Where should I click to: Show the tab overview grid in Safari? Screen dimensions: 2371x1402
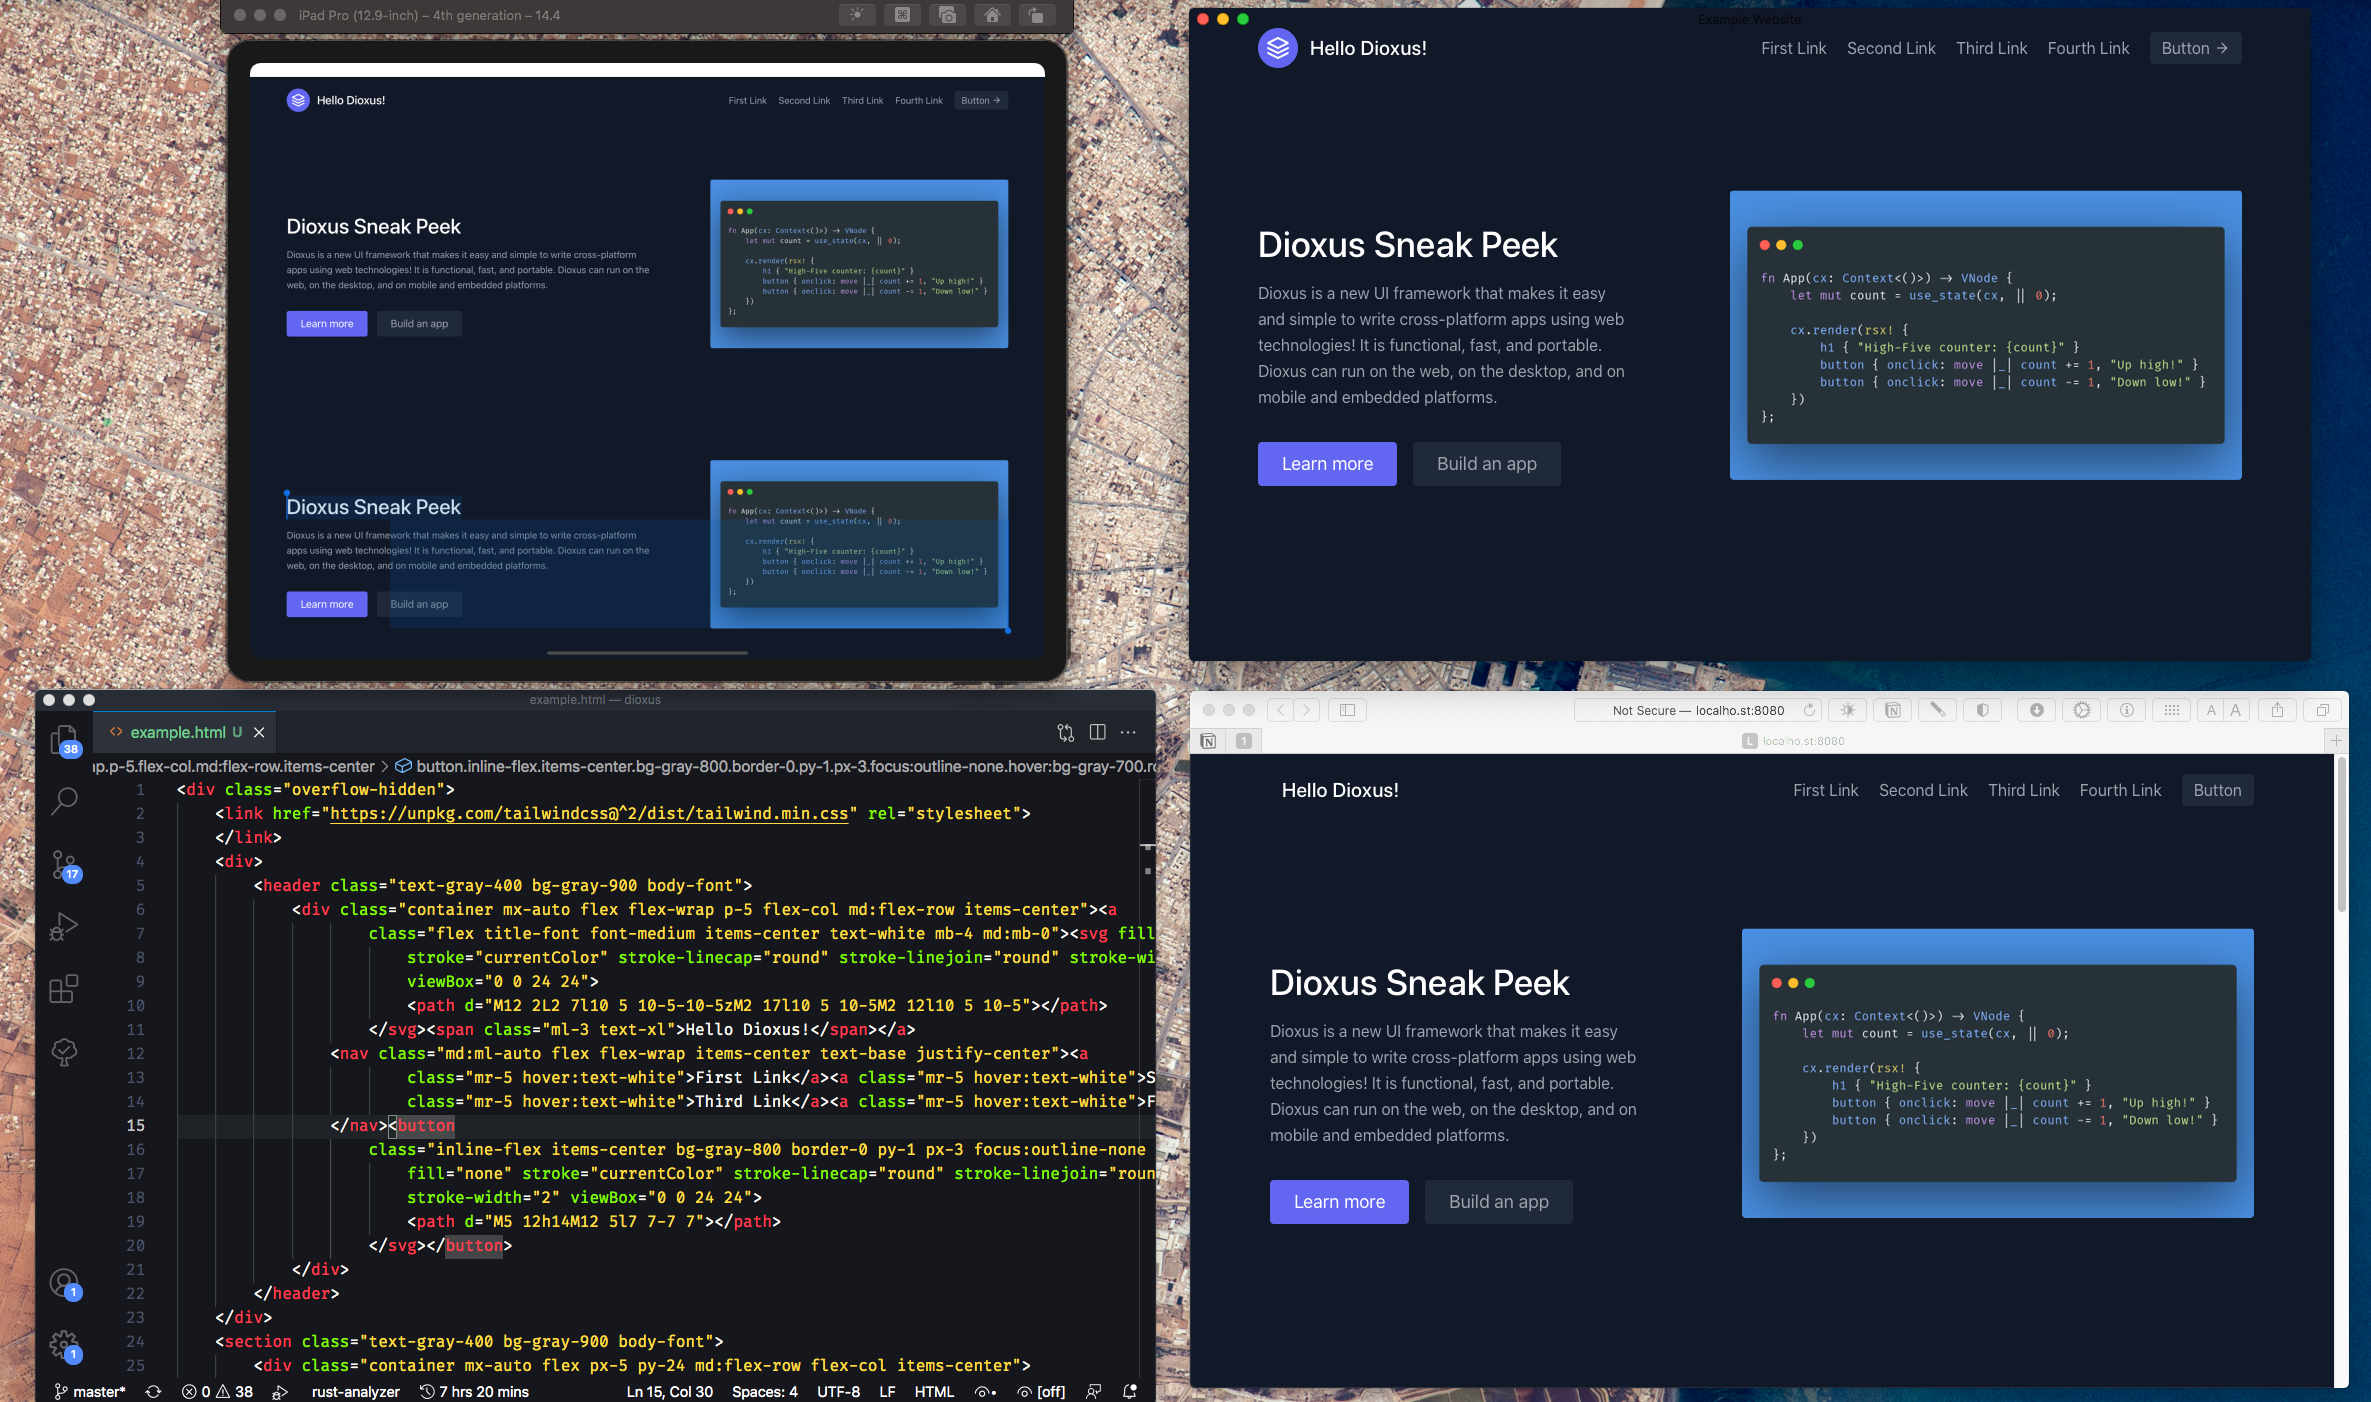2322,710
